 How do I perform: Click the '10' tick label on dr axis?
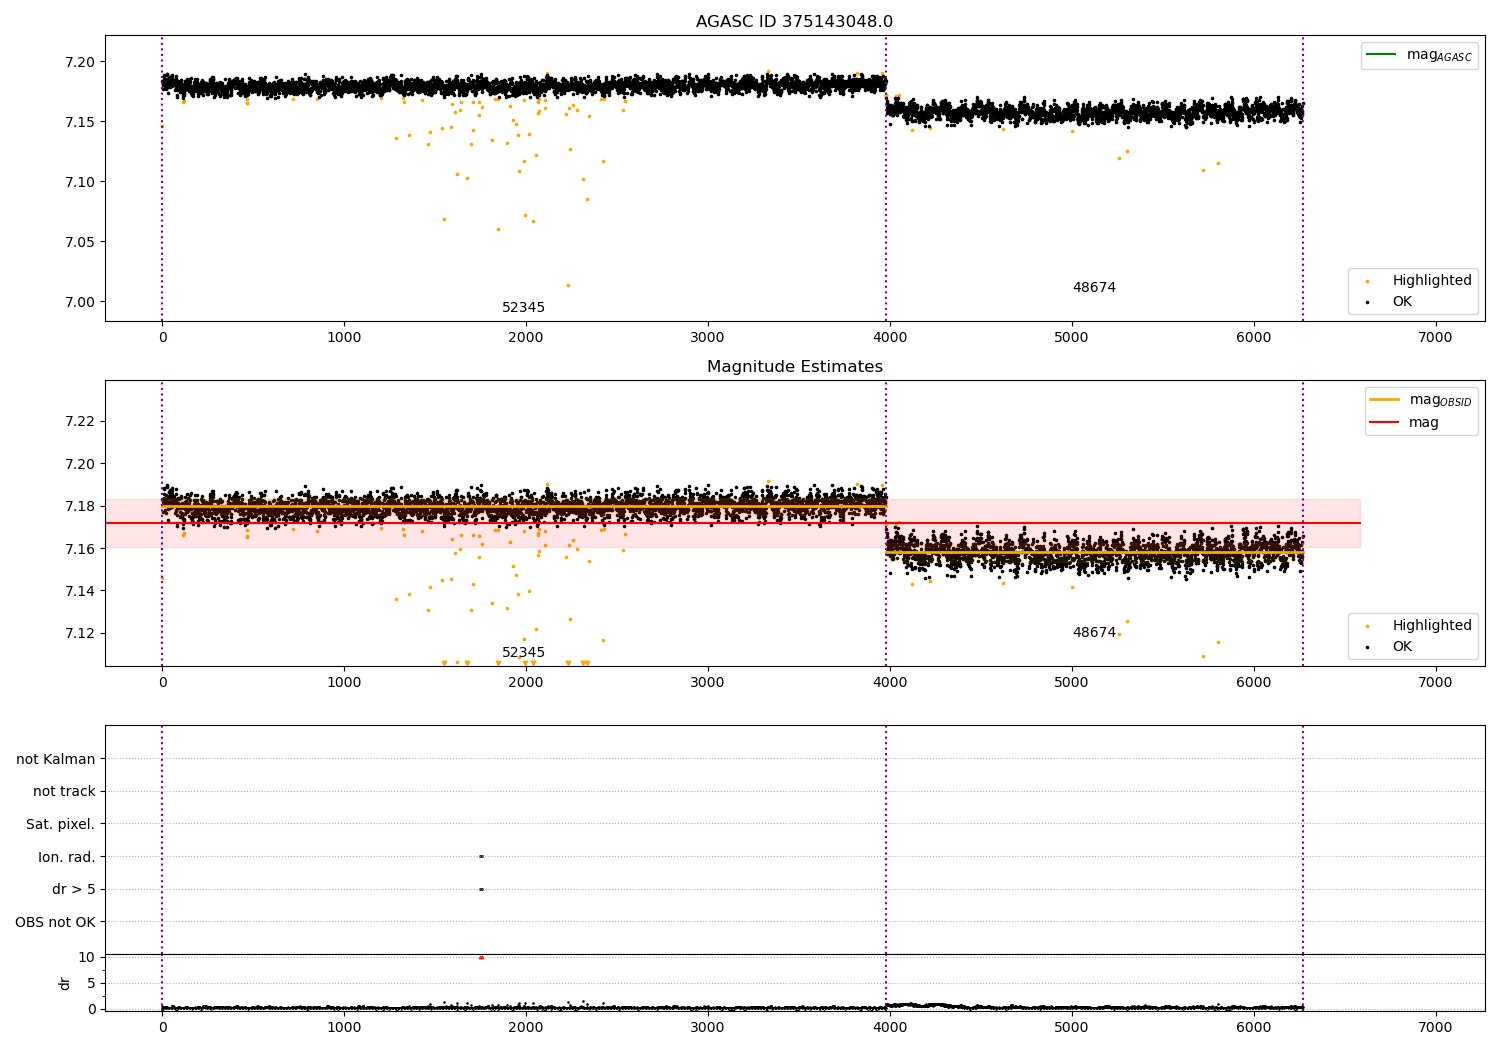click(x=87, y=957)
